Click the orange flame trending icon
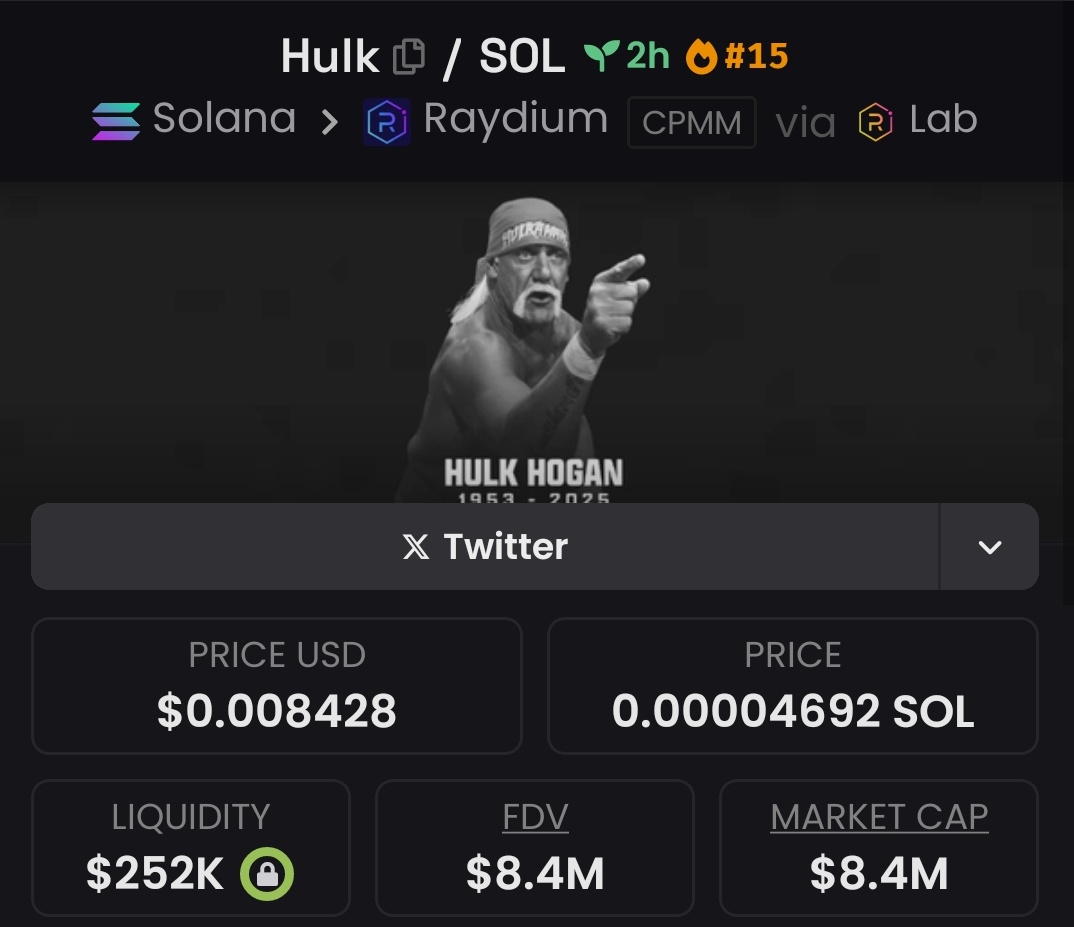This screenshot has width=1074, height=927. [x=701, y=56]
